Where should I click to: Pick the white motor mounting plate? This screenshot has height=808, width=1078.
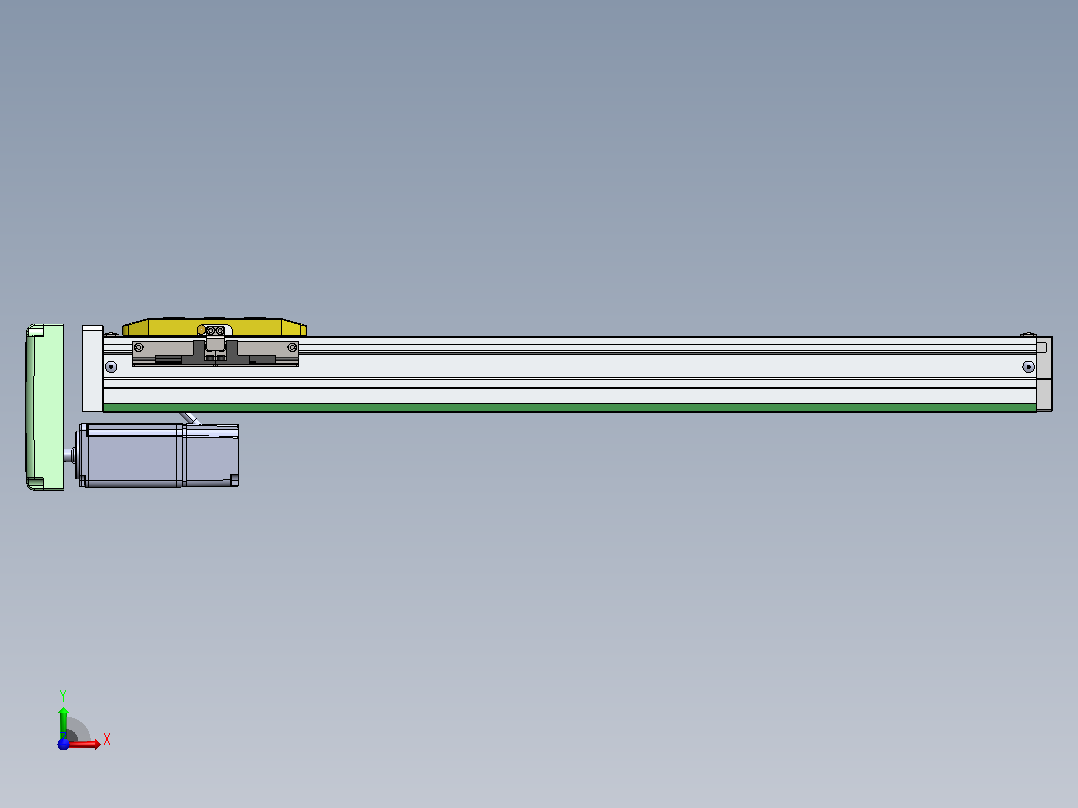tap(92, 369)
